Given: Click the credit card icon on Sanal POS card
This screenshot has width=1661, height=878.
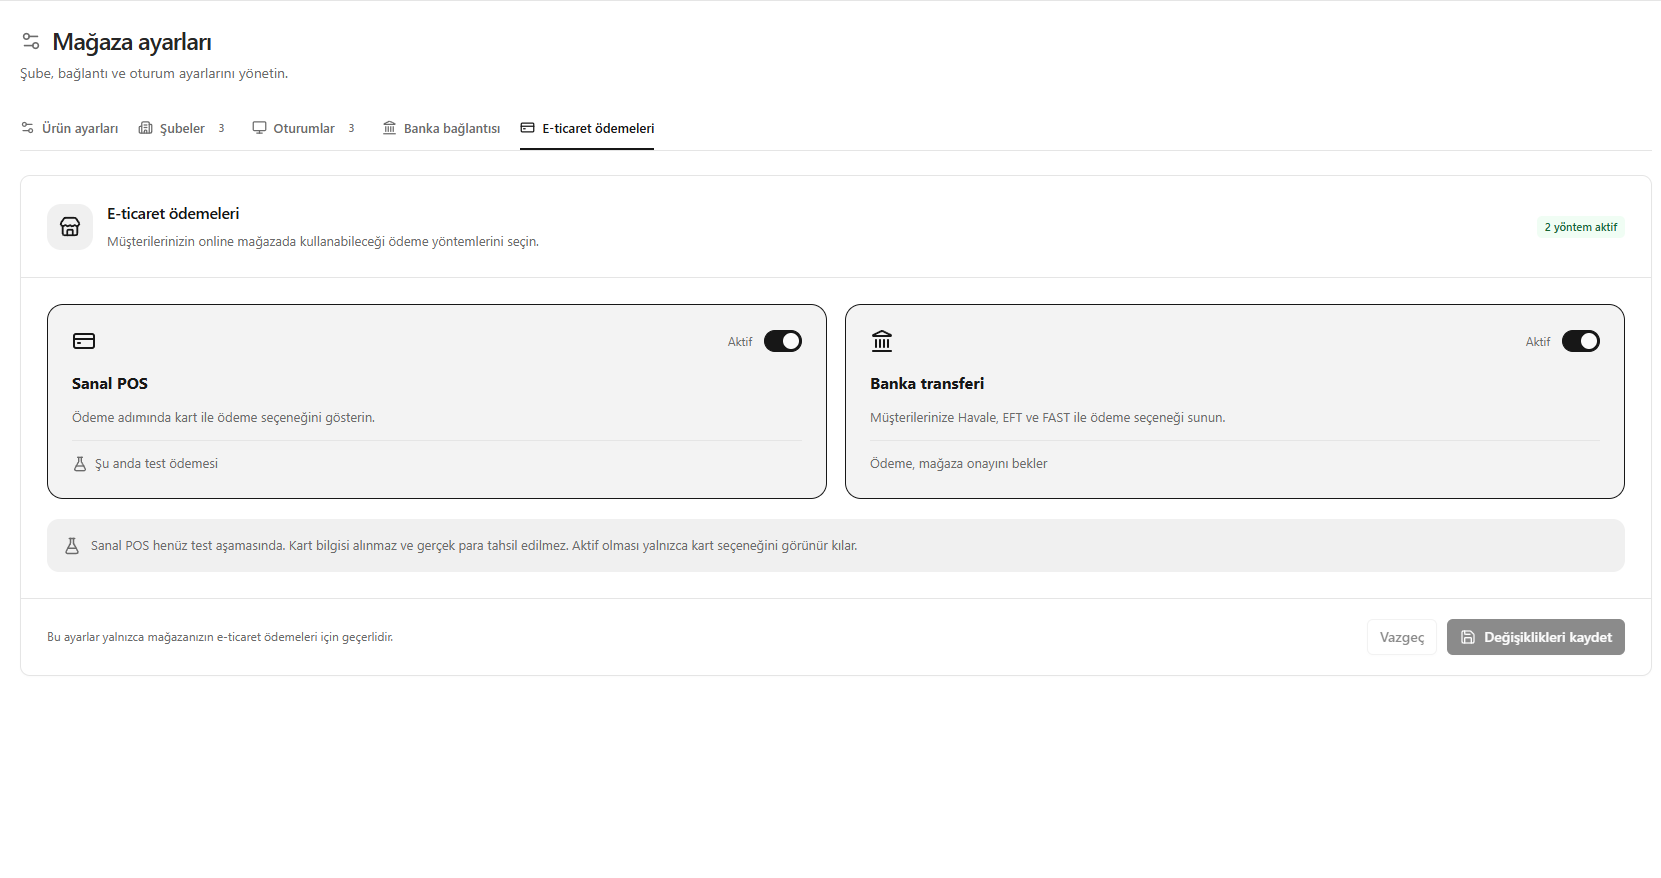Looking at the screenshot, I should (x=84, y=341).
